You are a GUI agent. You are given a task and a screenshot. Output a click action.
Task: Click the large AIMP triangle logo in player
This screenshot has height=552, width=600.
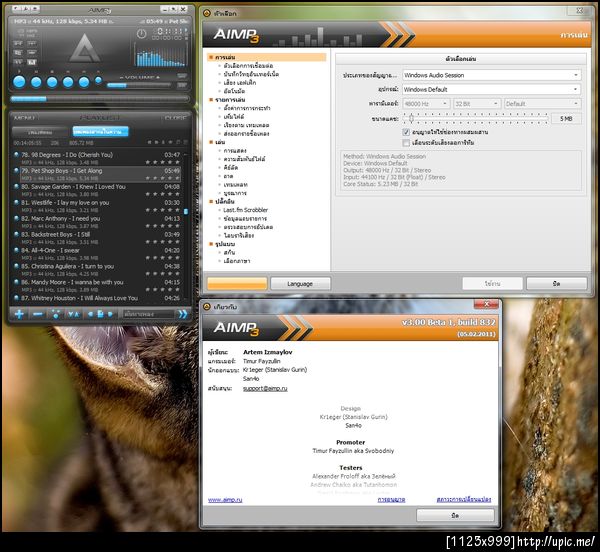click(x=85, y=48)
